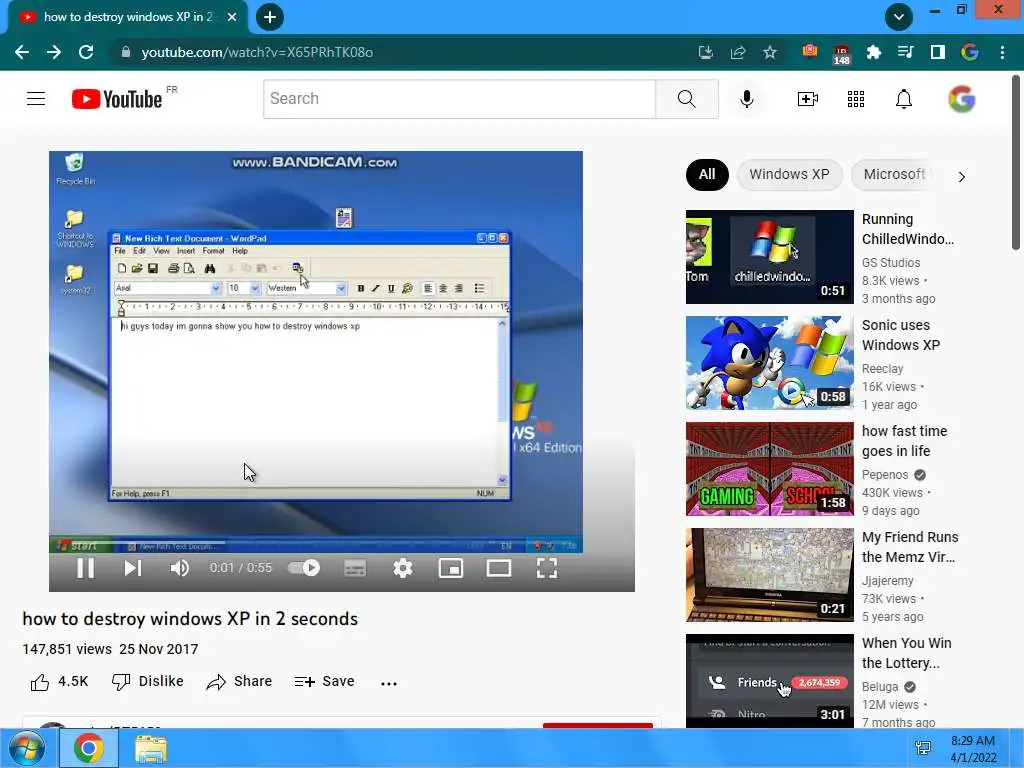Open the YouTube hamburger menu
Screen dimensions: 1024x768
(36, 99)
